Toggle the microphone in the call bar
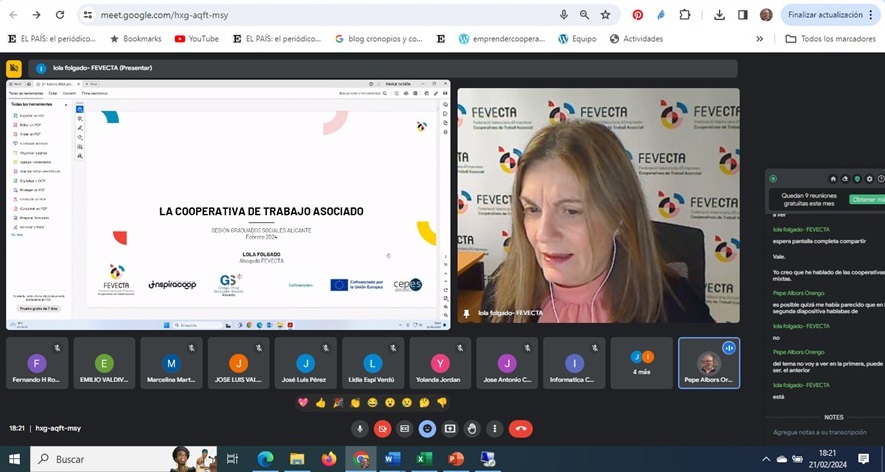The height and width of the screenshot is (472, 885). (x=360, y=429)
